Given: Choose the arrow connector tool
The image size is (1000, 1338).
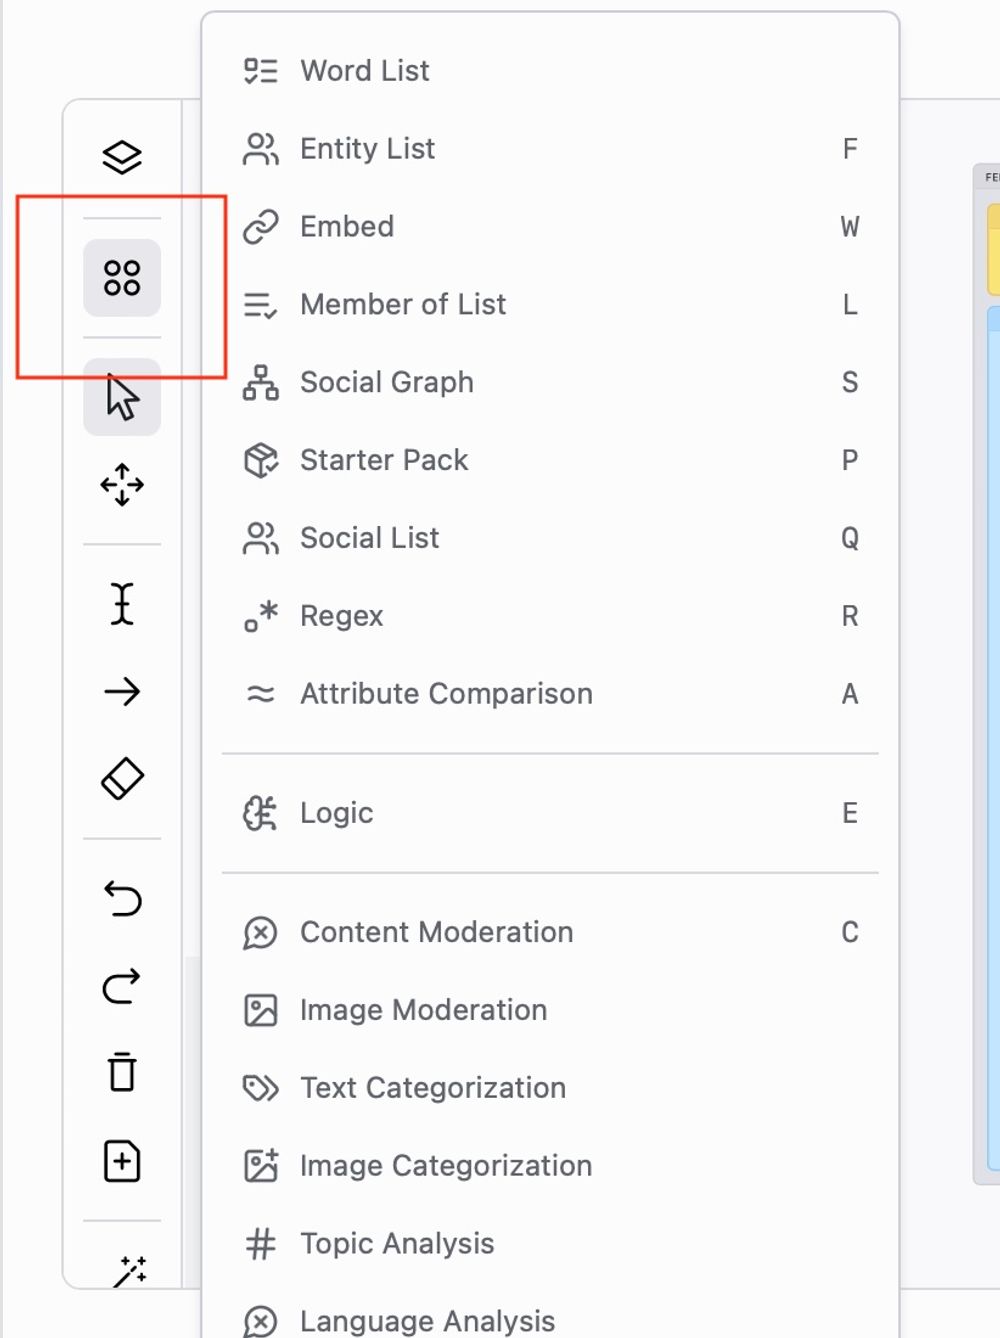Looking at the screenshot, I should 122,691.
